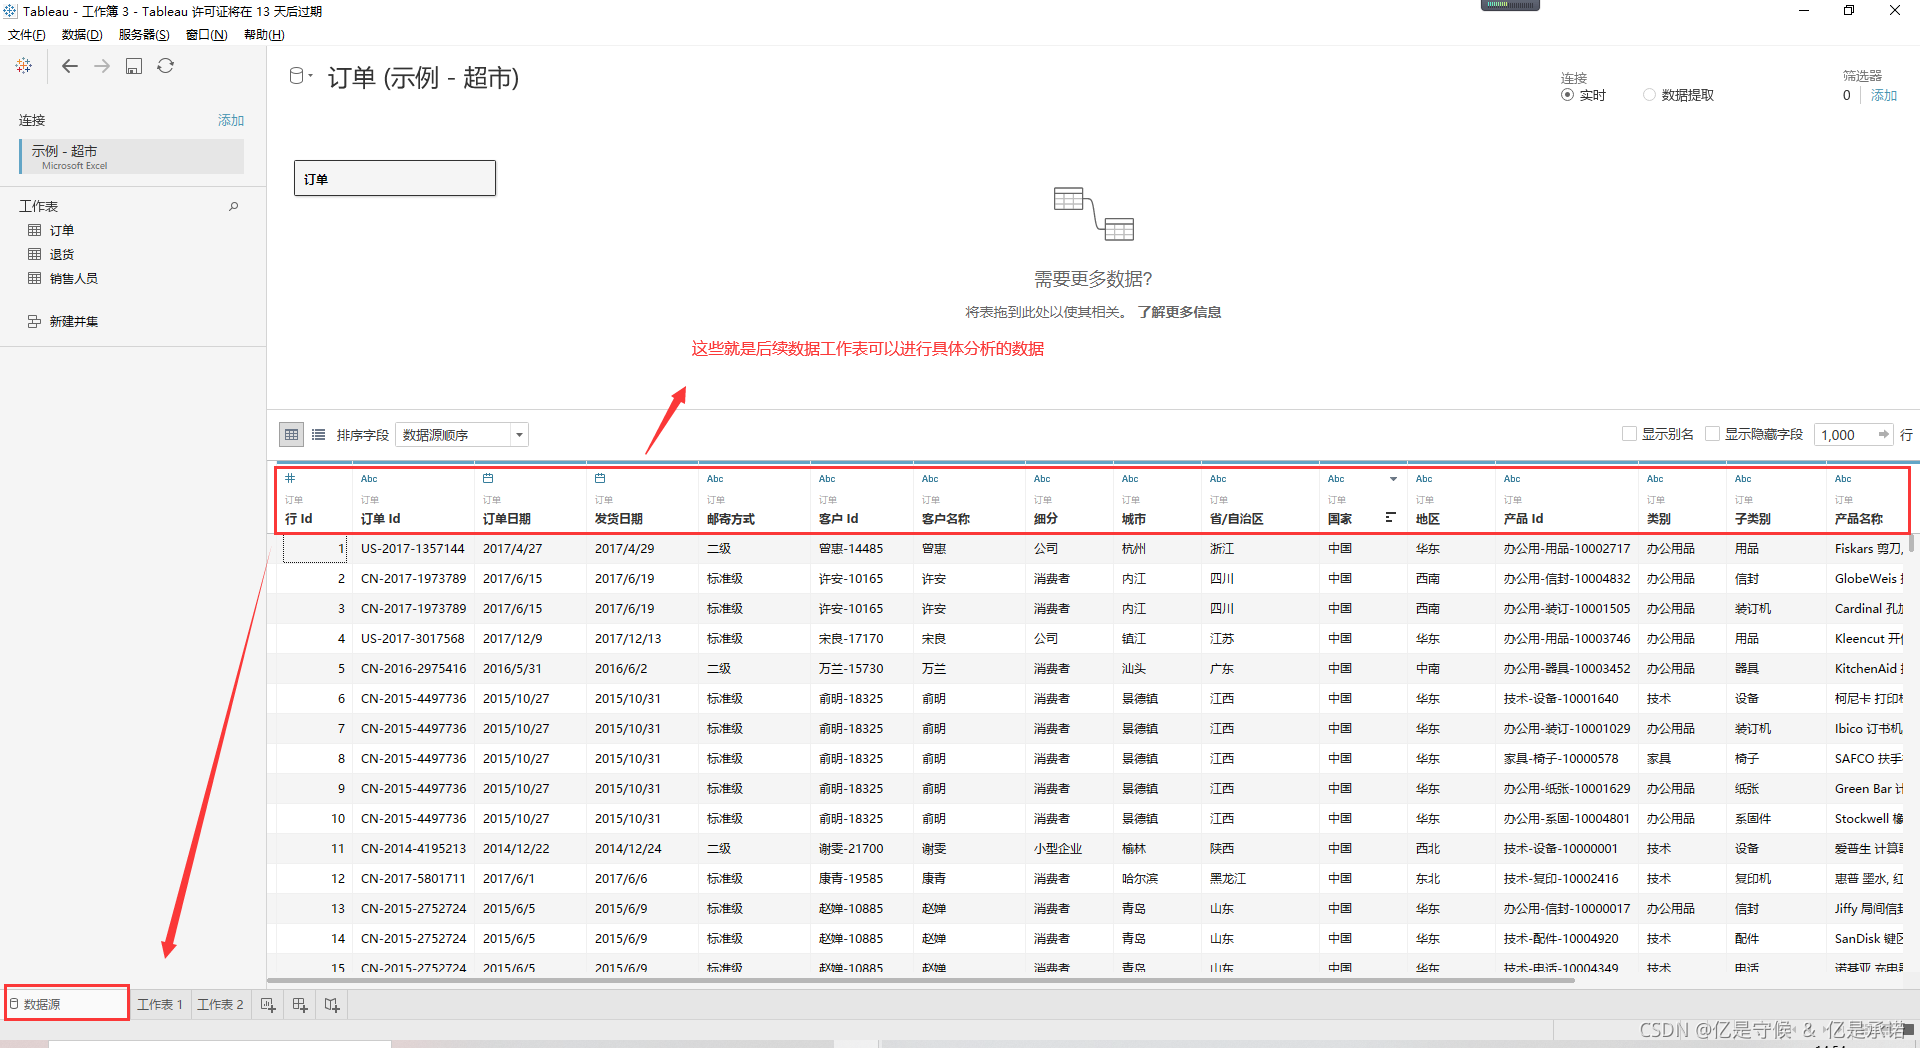Click the new story icon
Screen dimensions: 1920x1048
(x=332, y=1004)
